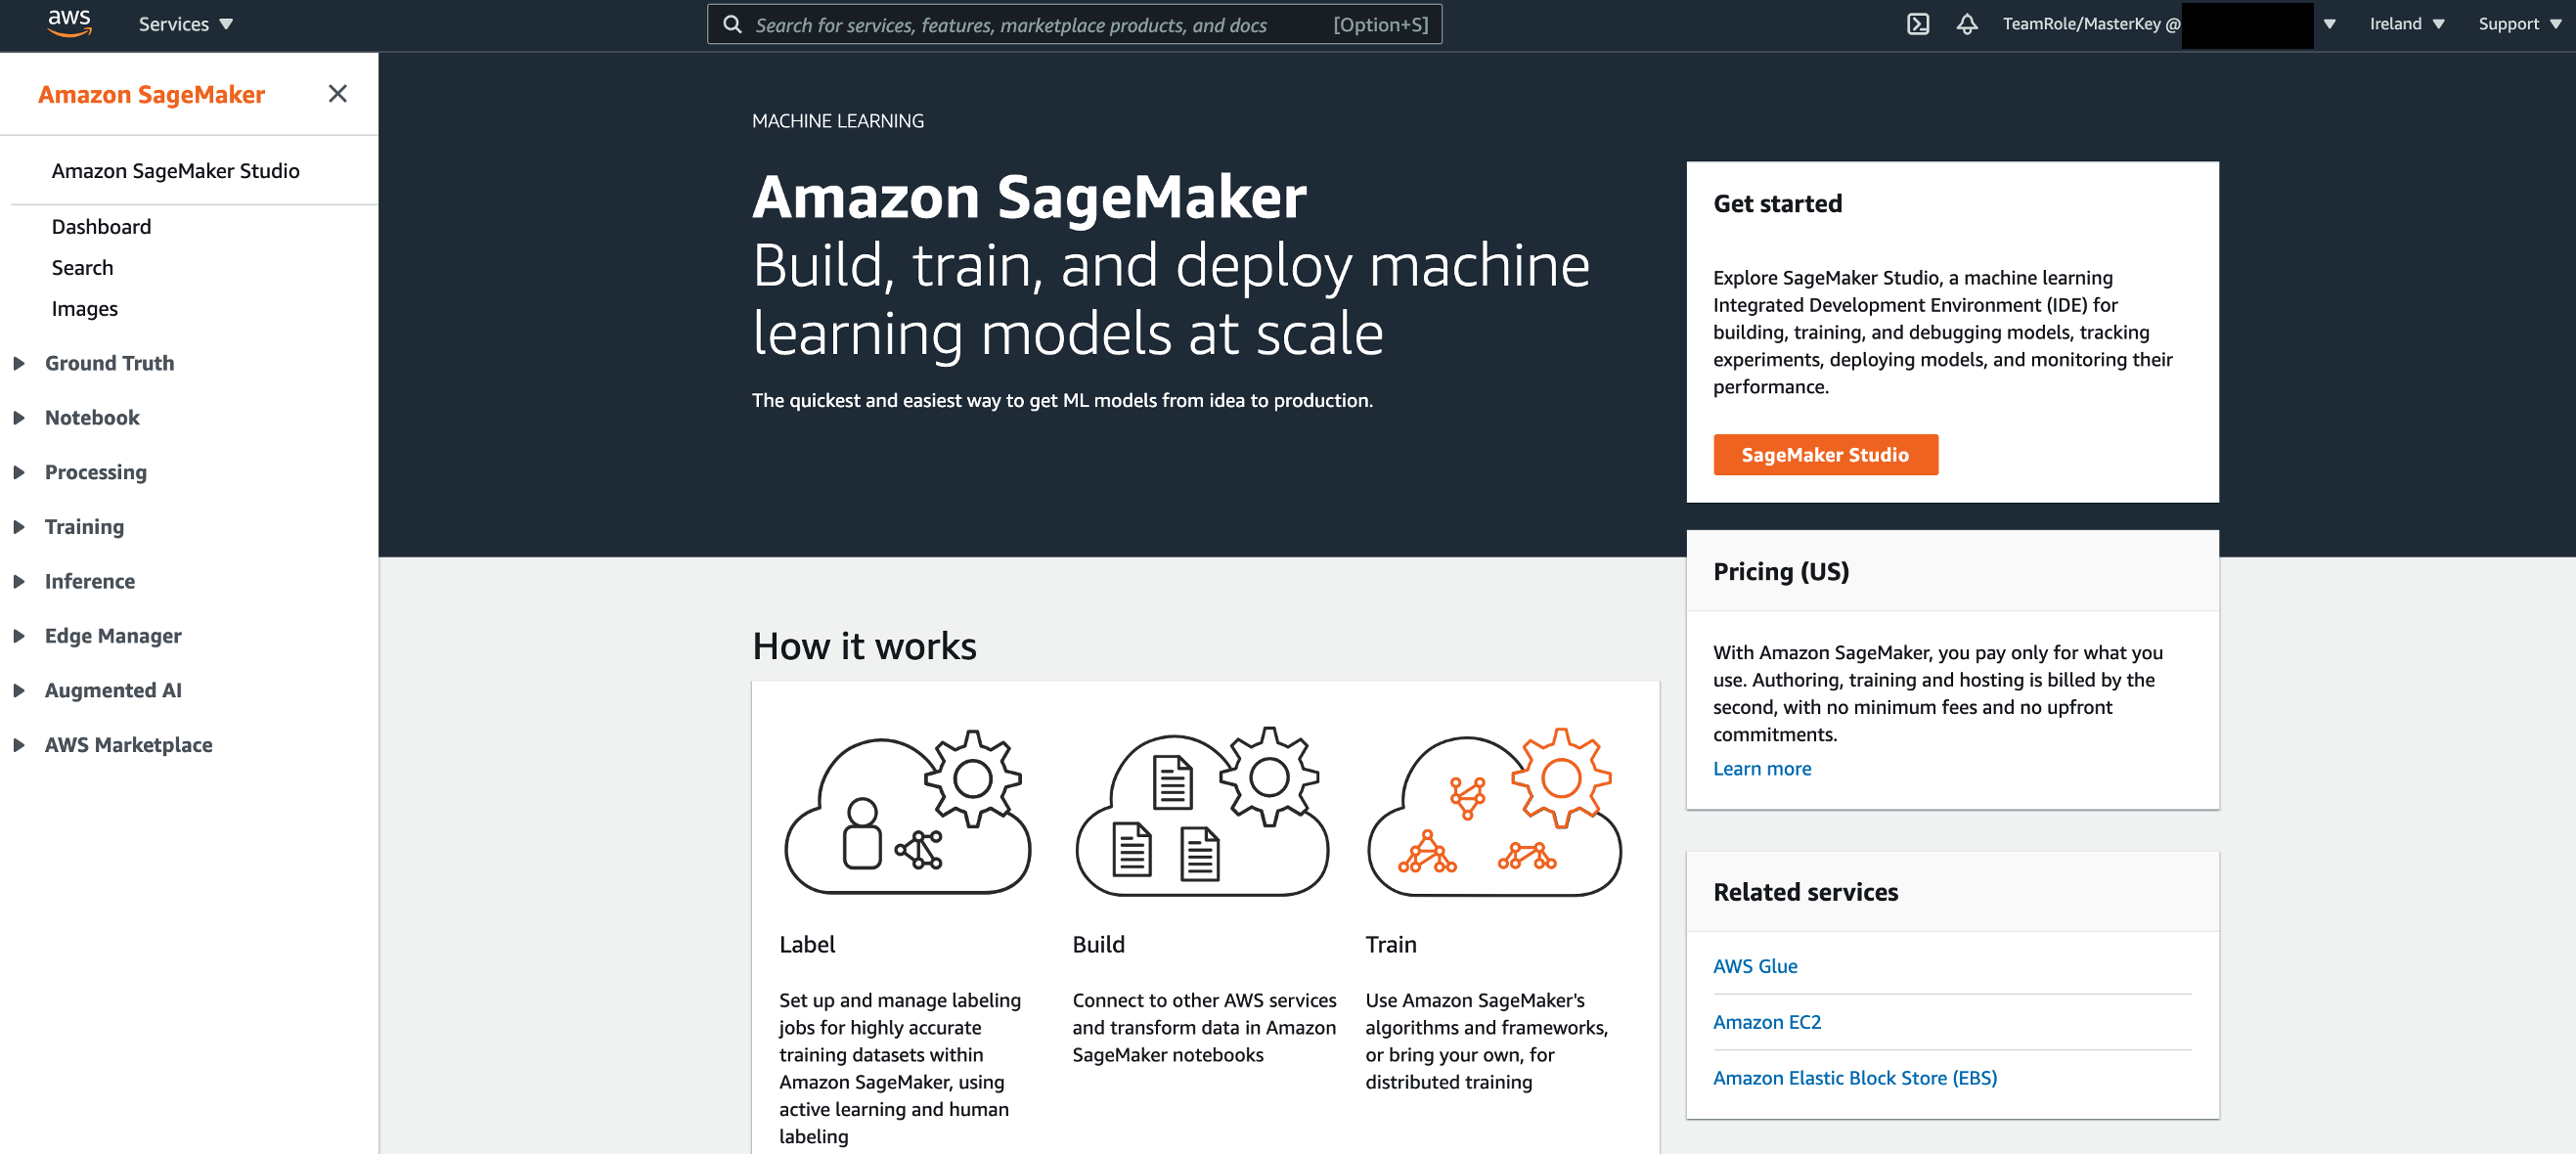Click the MACHINE LEARNING category label
Screen dimensions: 2576x1154
[837, 120]
